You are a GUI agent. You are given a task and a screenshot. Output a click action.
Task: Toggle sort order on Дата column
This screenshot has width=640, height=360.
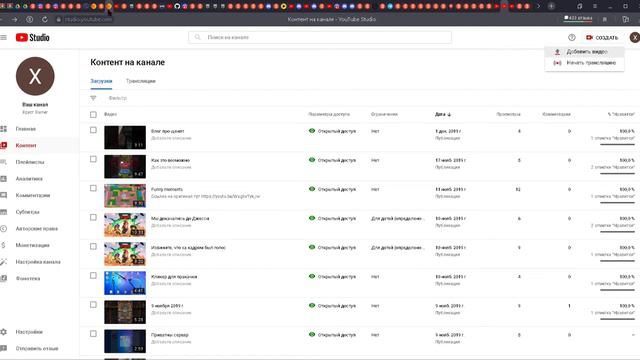[443, 114]
